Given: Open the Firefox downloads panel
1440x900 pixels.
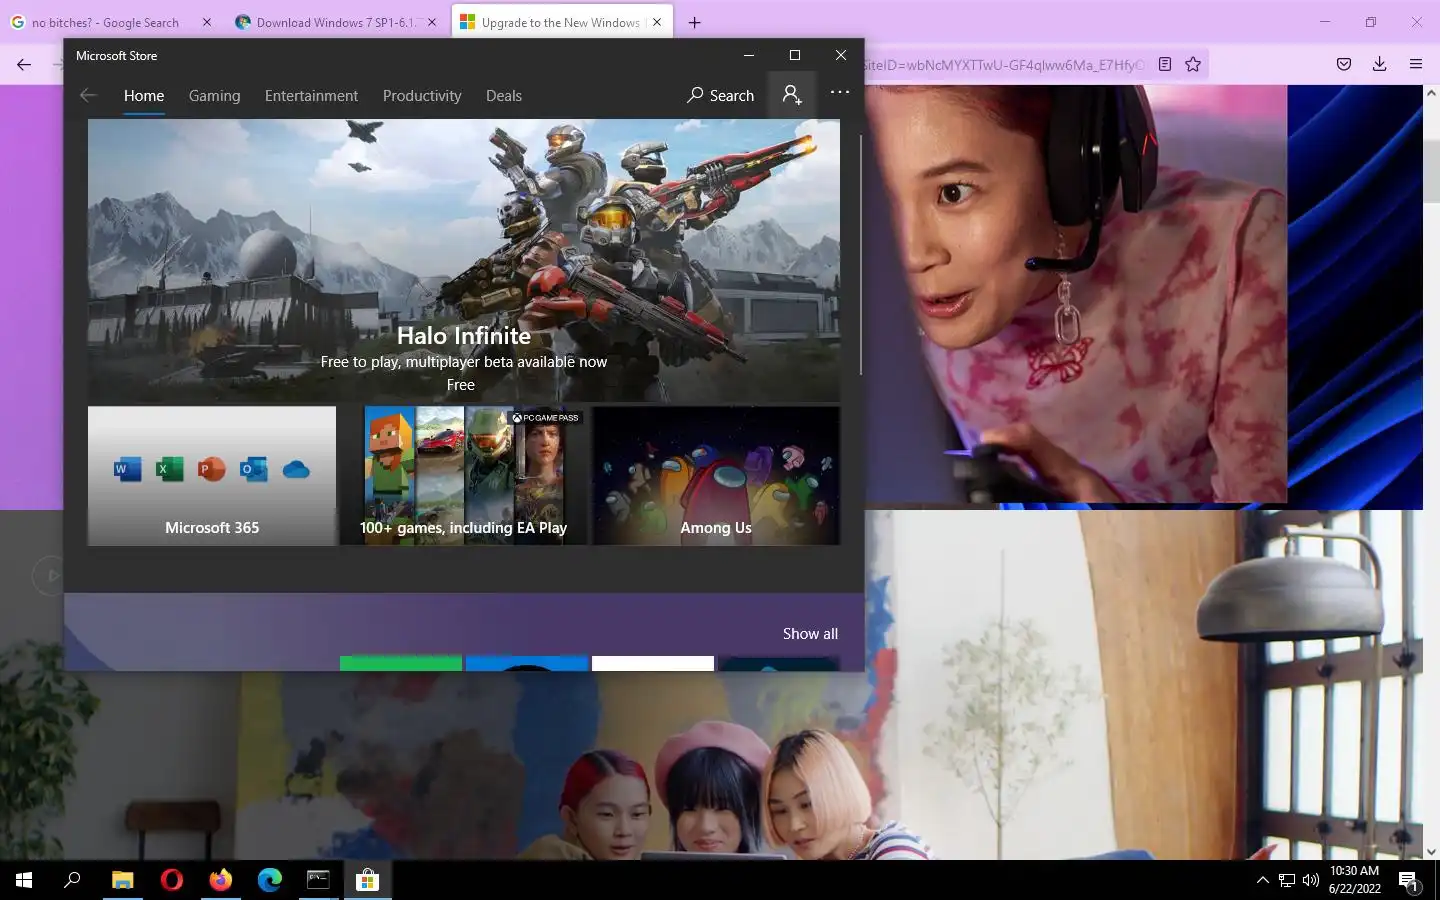Looking at the screenshot, I should [1379, 64].
